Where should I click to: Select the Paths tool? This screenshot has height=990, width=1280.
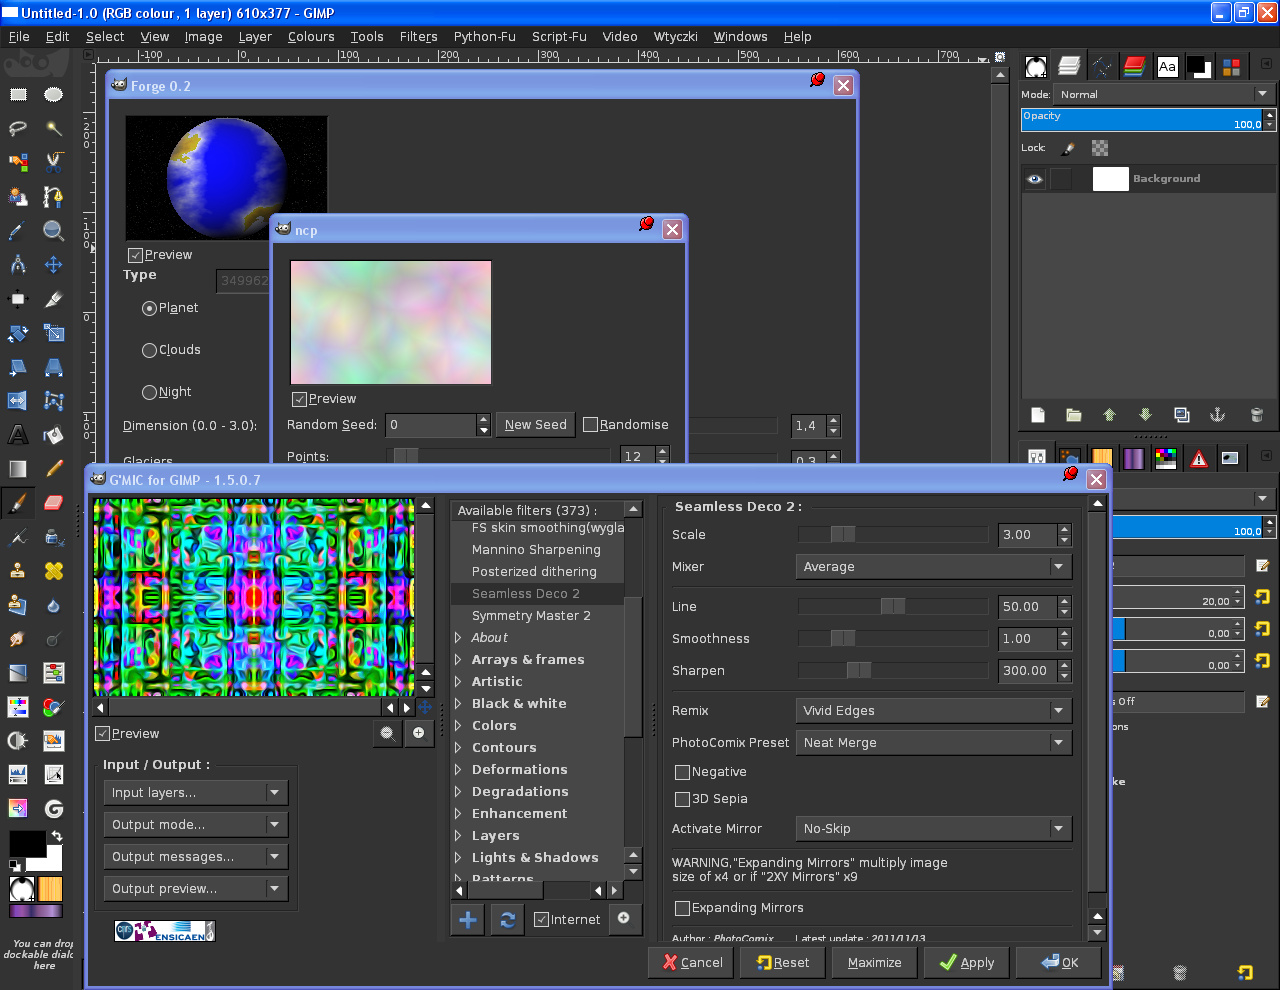(54, 197)
